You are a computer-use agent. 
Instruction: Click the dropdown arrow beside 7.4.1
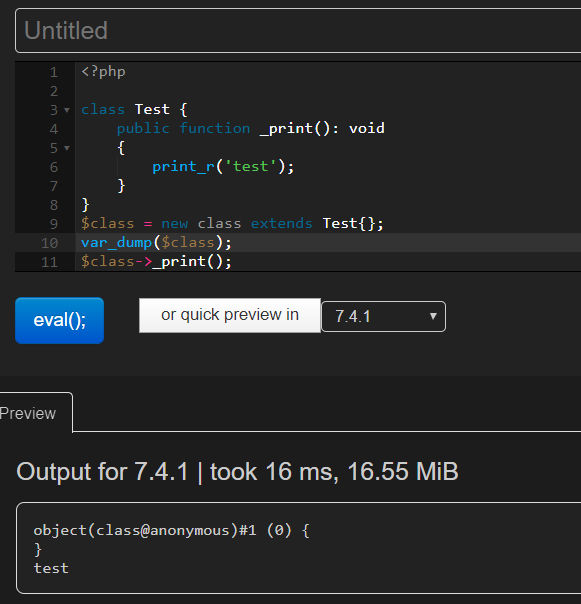pos(433,316)
